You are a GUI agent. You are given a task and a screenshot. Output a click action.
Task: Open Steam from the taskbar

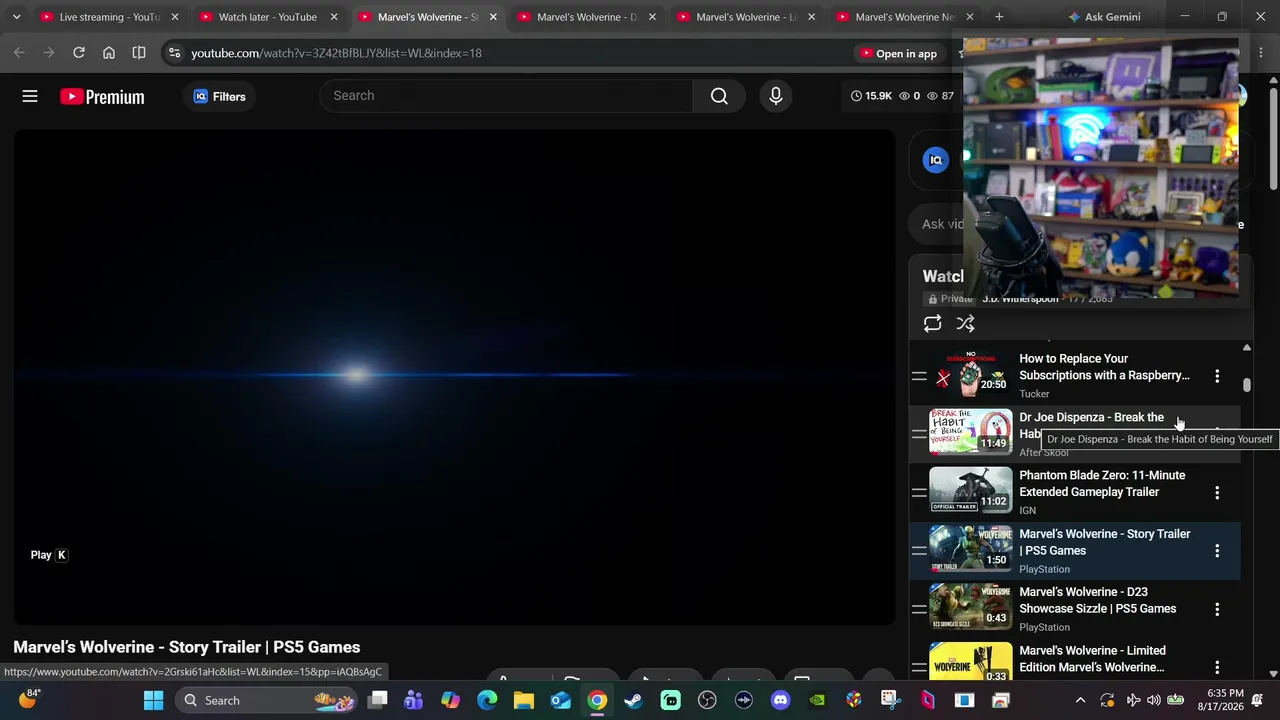click(x=633, y=700)
